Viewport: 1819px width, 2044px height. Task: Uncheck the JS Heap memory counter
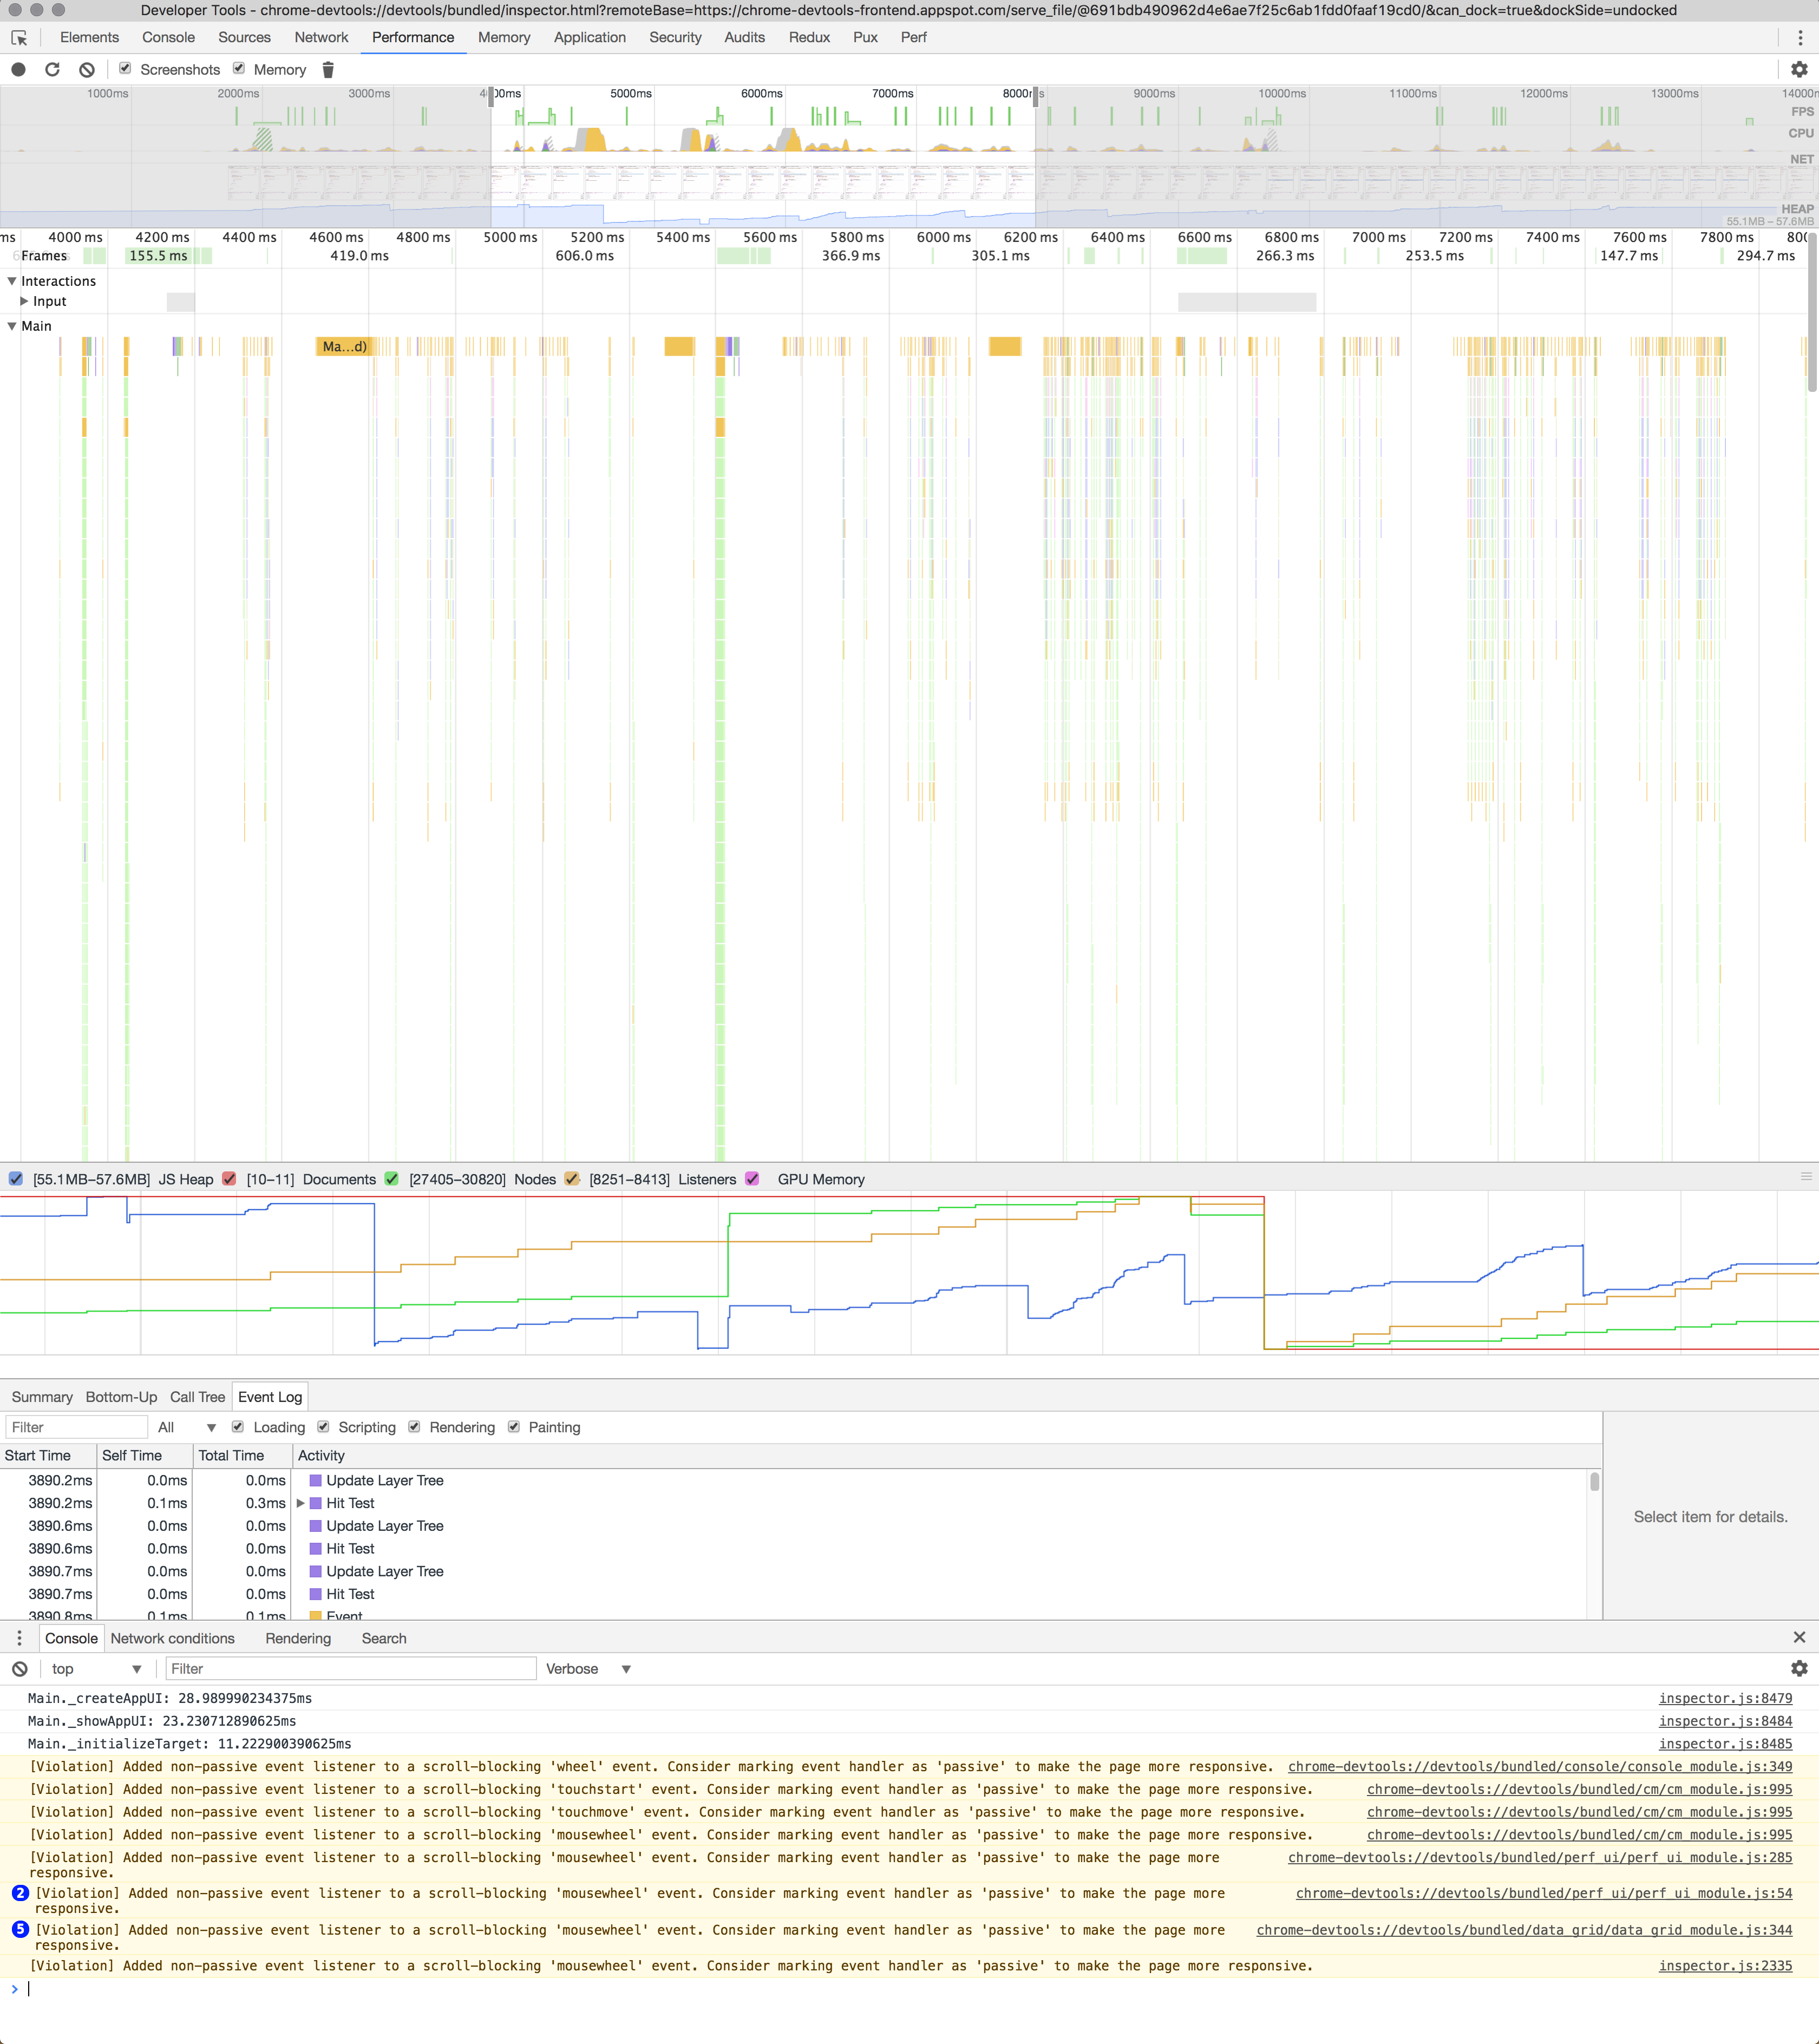[x=15, y=1179]
